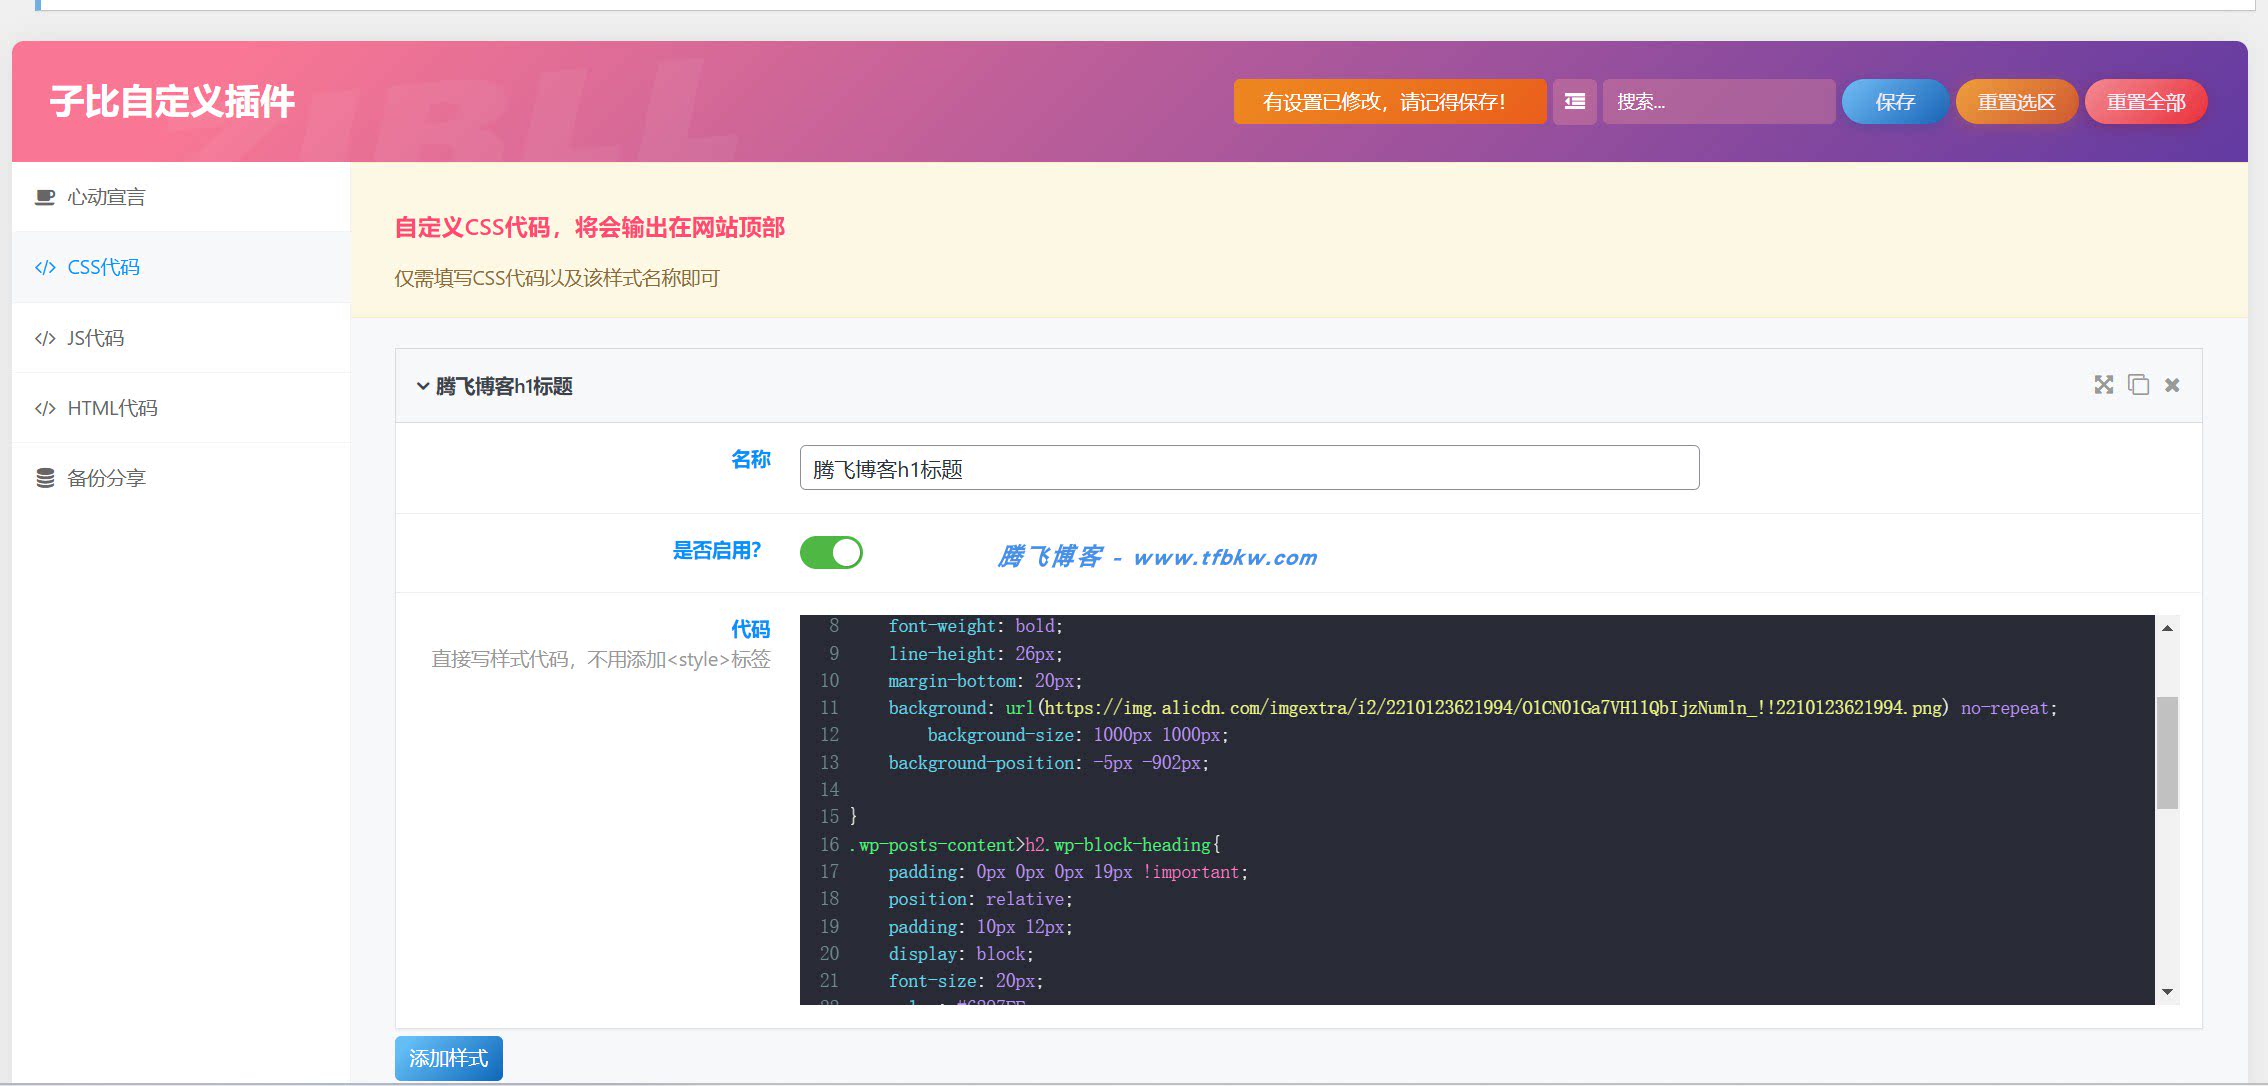Focus the 搜索 search field
Viewport: 2268px width, 1086px height.
[x=1718, y=102]
